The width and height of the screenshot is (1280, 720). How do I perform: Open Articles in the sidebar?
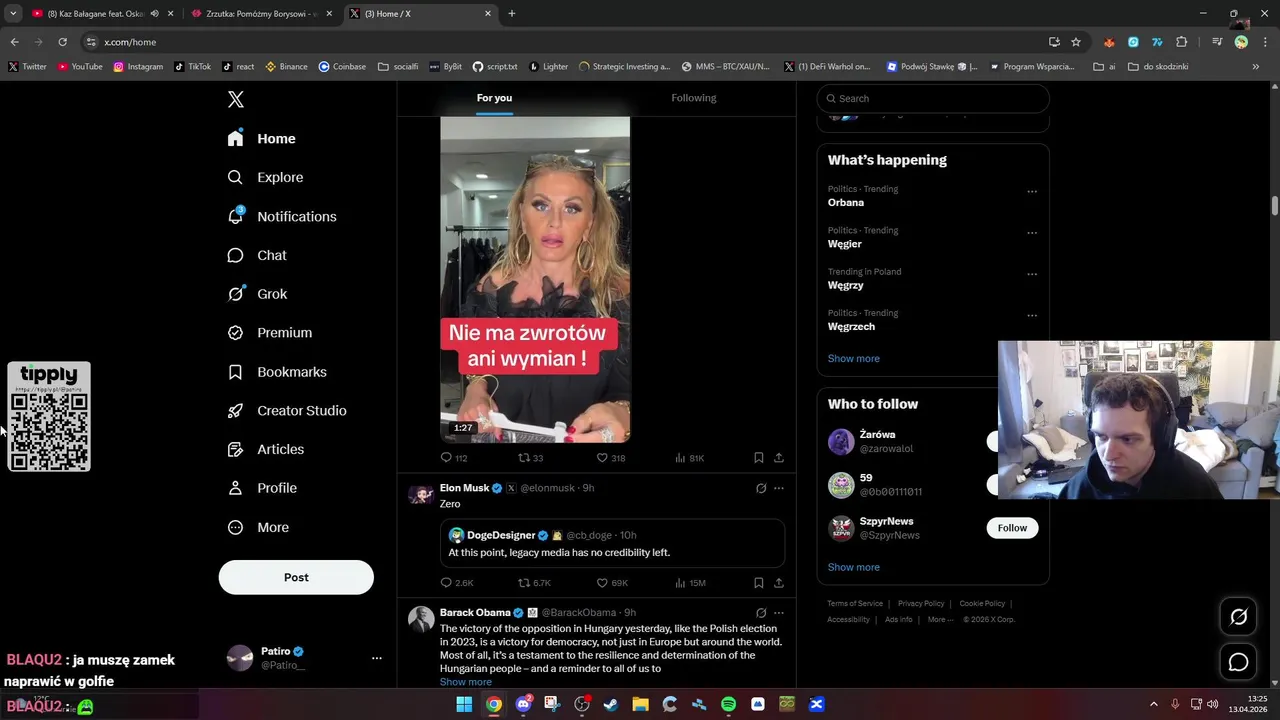(266, 449)
